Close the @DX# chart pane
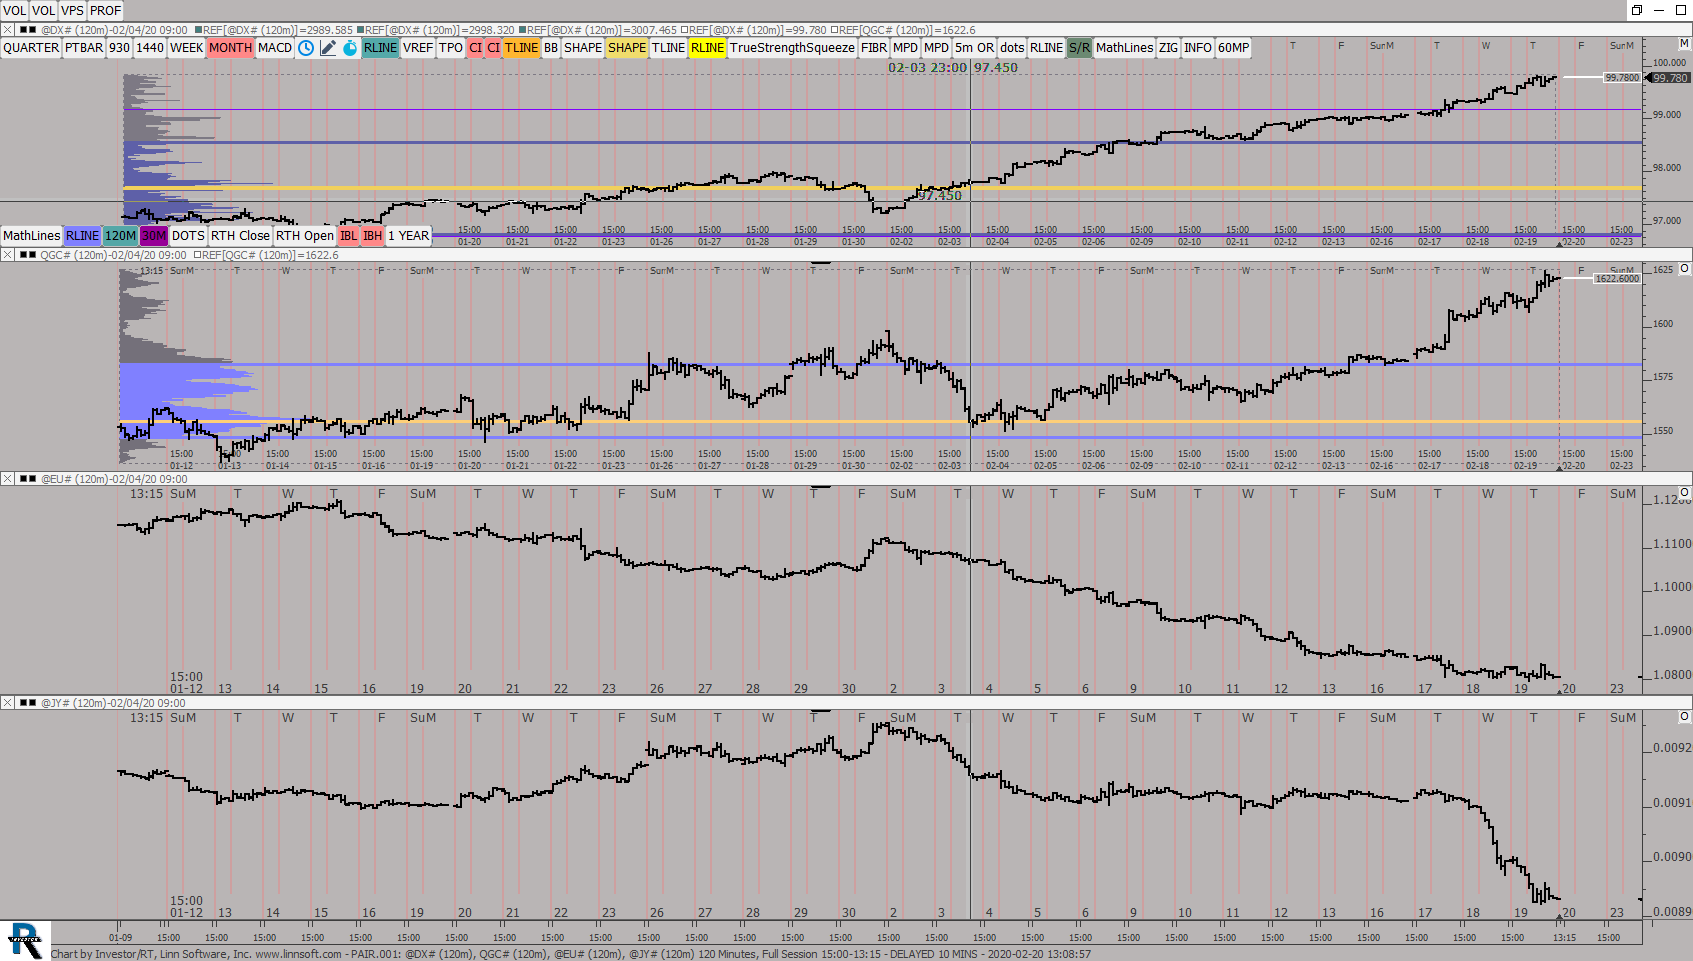The height and width of the screenshot is (961, 1693). tap(8, 30)
